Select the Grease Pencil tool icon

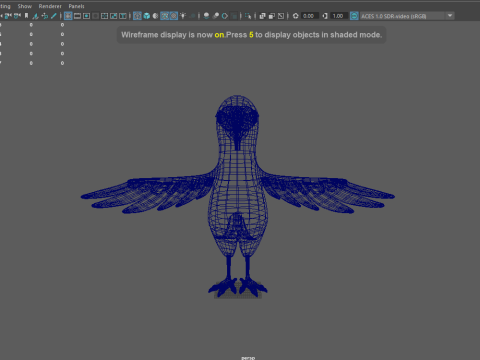(x=54, y=16)
